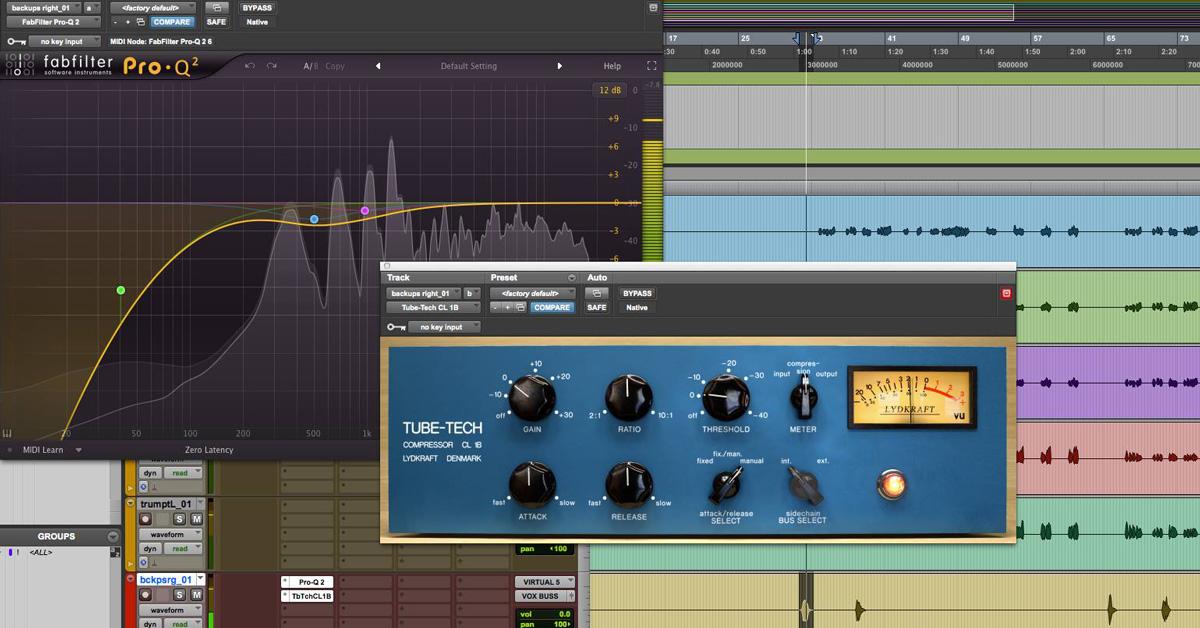
Task: Open factory default preset list in Pro-Q 2
Action: pyautogui.click(x=153, y=8)
